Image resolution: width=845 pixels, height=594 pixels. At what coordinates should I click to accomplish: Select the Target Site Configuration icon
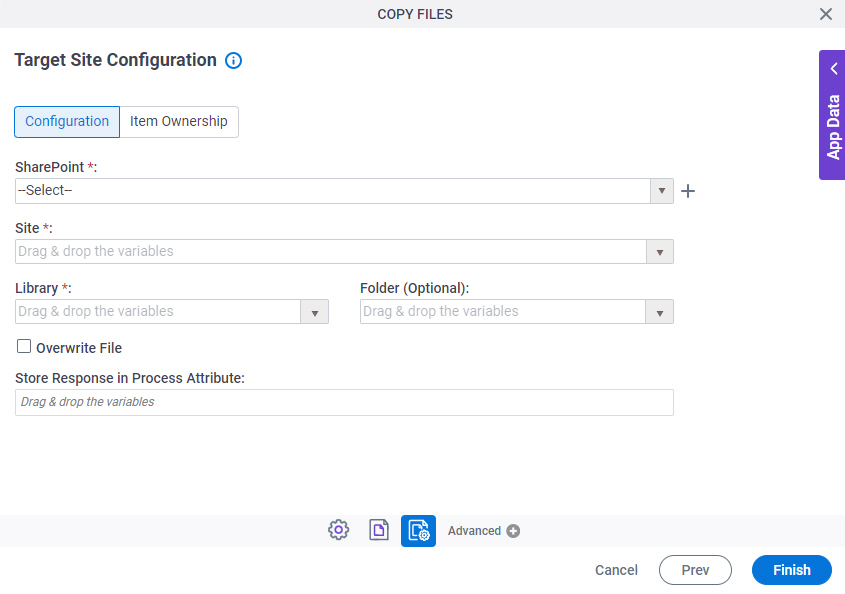coord(418,530)
